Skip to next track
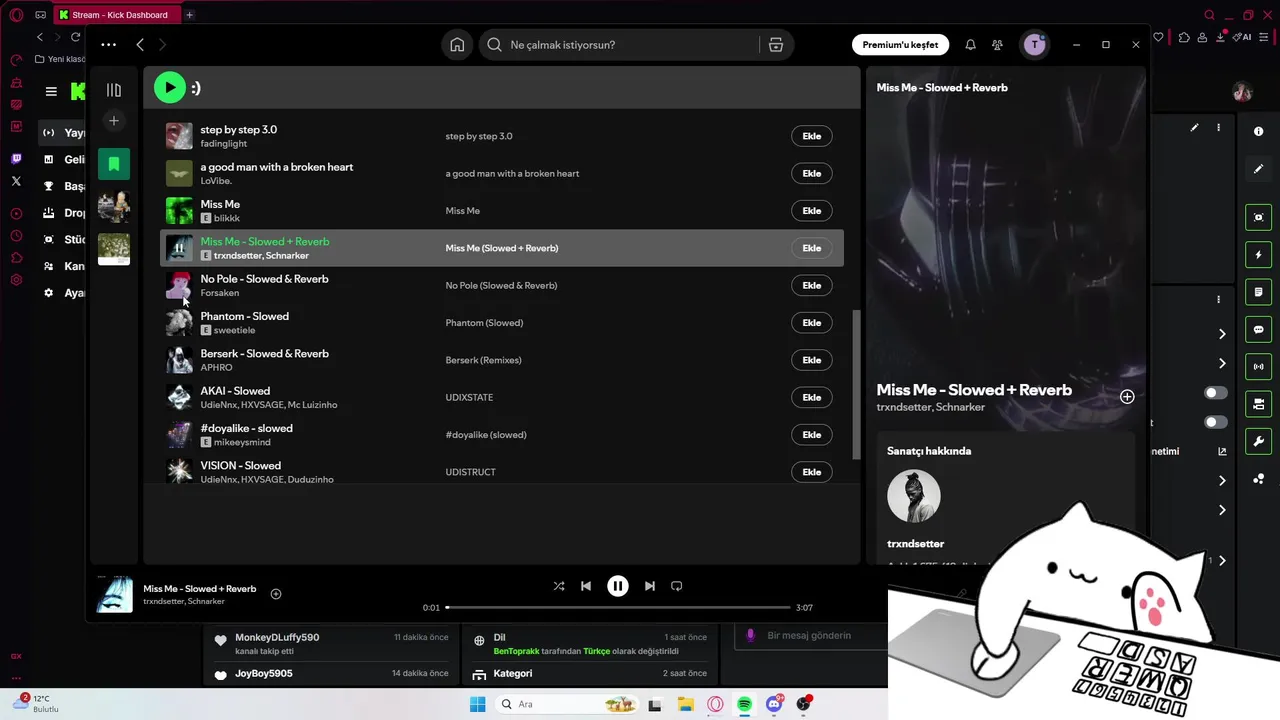Image resolution: width=1280 pixels, height=720 pixels. 650,586
